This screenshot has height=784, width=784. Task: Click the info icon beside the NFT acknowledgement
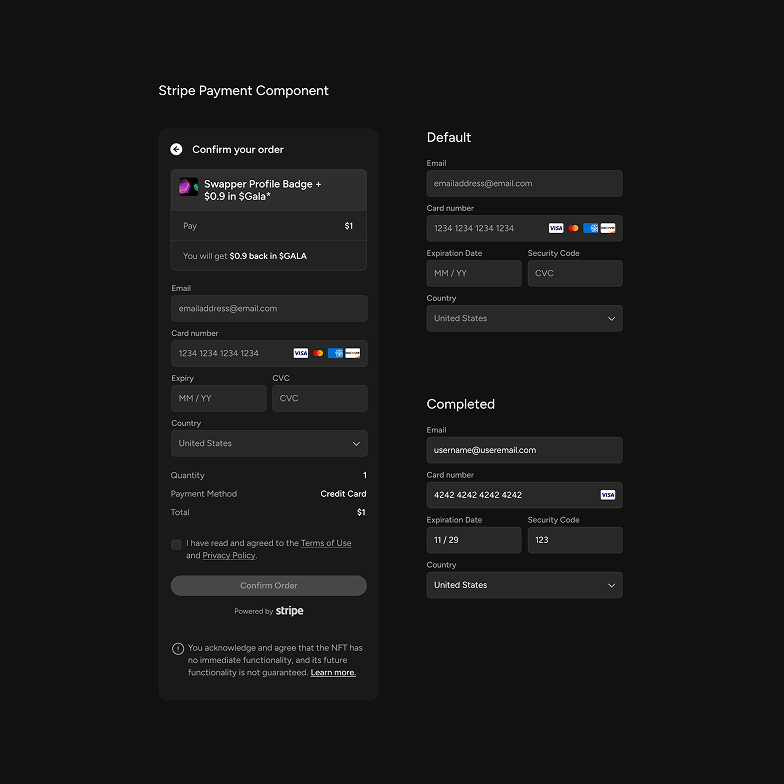[x=178, y=648]
